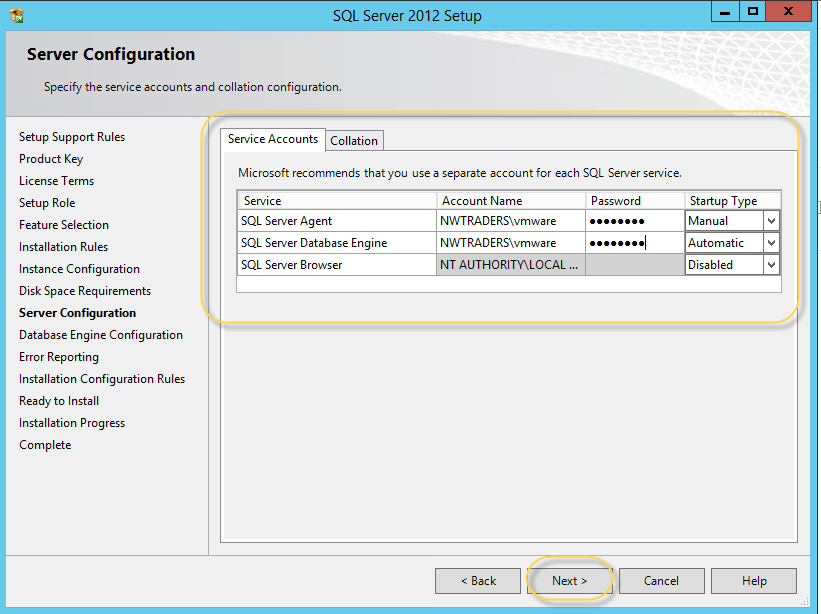Screen dimensions: 821x614
Task: Cancel the setup wizard
Action: pos(661,581)
